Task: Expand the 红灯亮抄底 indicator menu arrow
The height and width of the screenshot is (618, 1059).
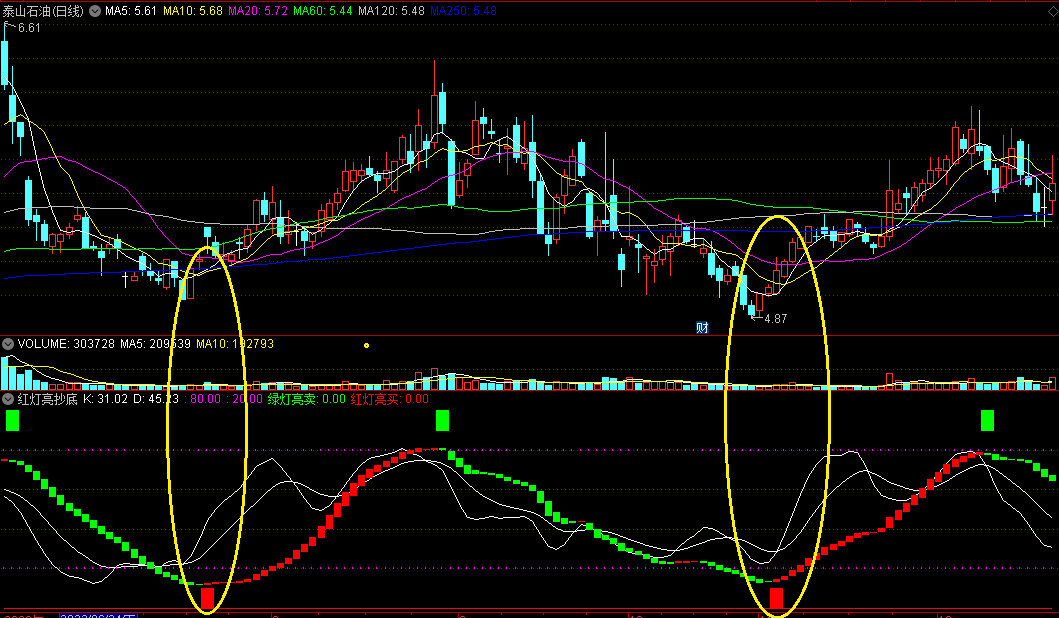Action: coord(8,399)
